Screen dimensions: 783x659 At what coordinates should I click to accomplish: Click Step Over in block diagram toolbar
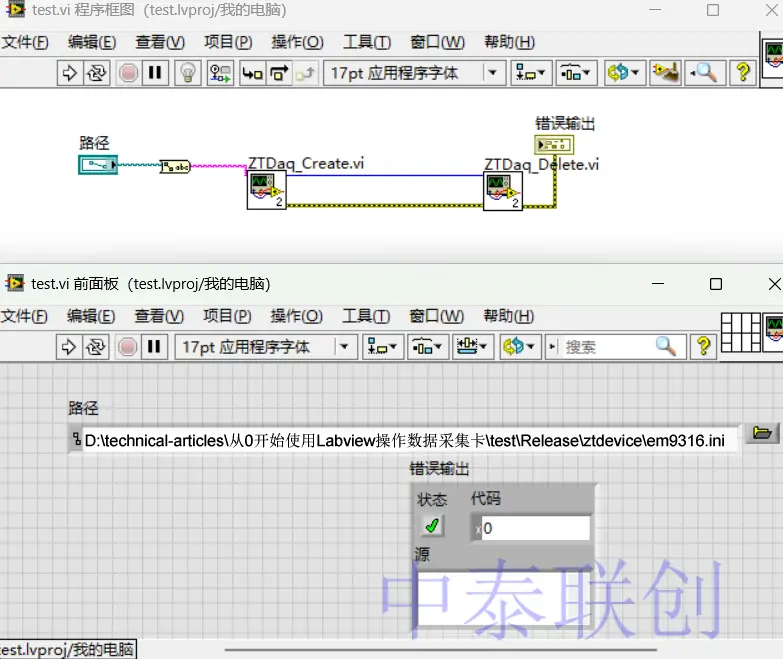tap(279, 73)
